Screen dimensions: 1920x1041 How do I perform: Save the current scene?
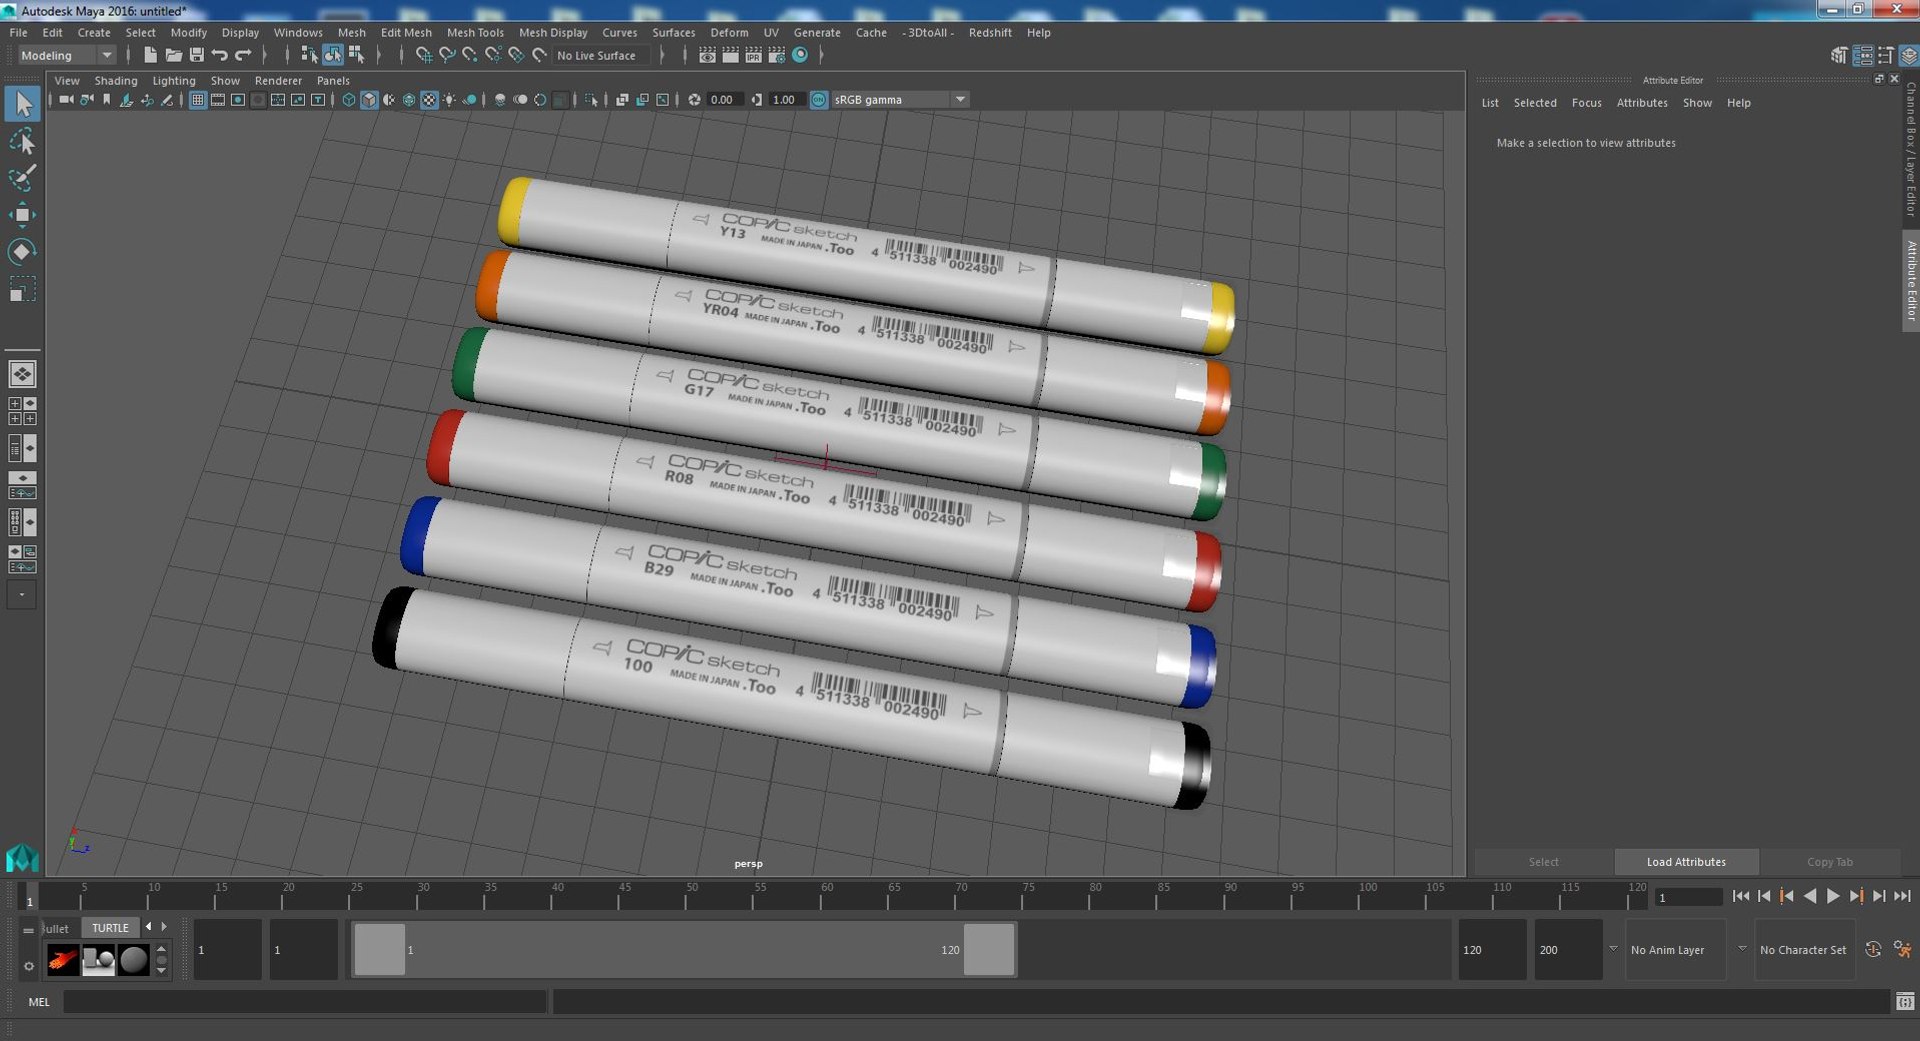pyautogui.click(x=196, y=55)
